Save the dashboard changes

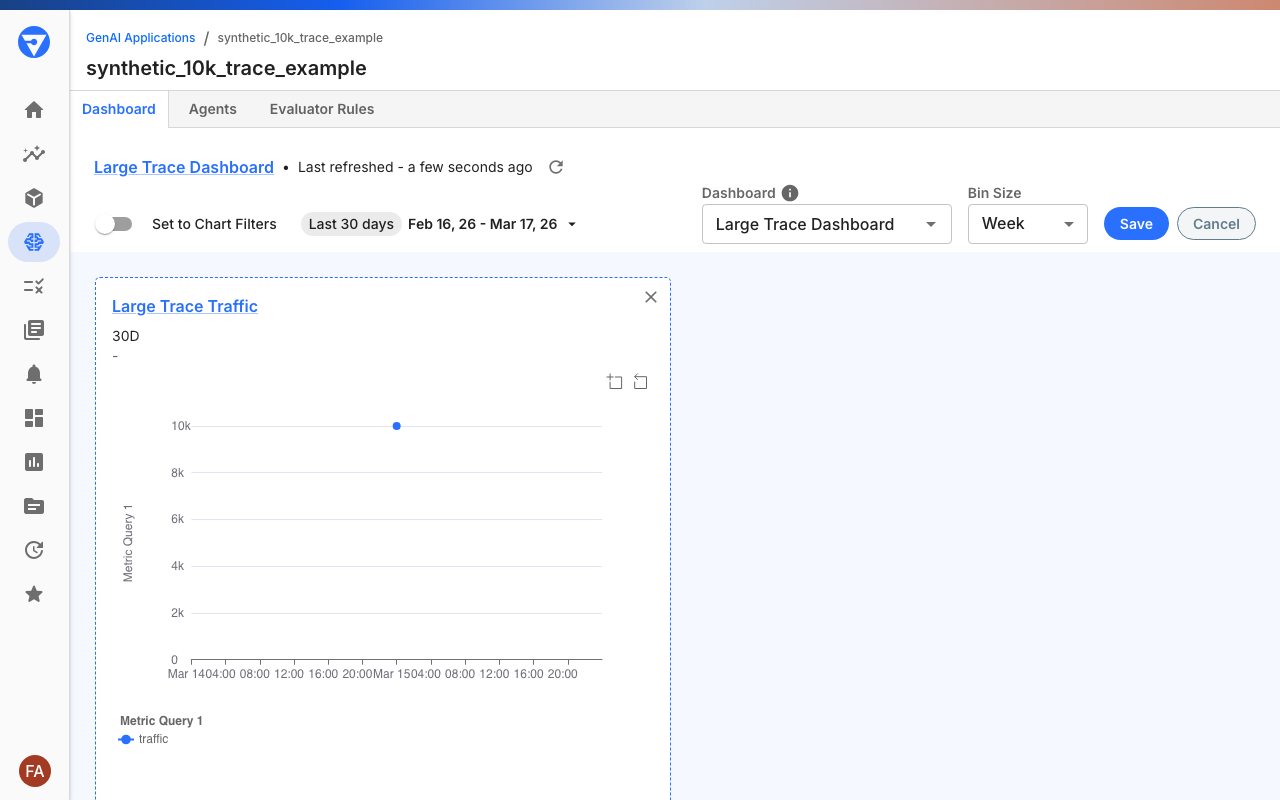click(1136, 224)
